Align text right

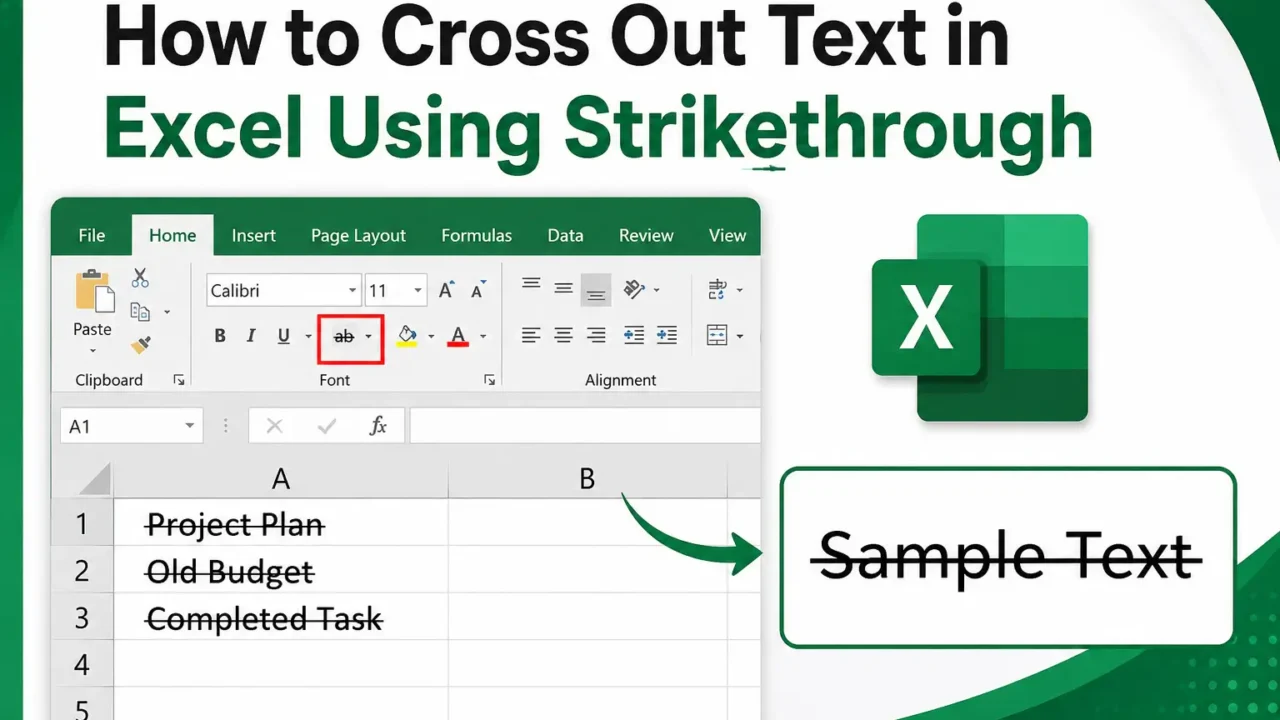click(596, 336)
